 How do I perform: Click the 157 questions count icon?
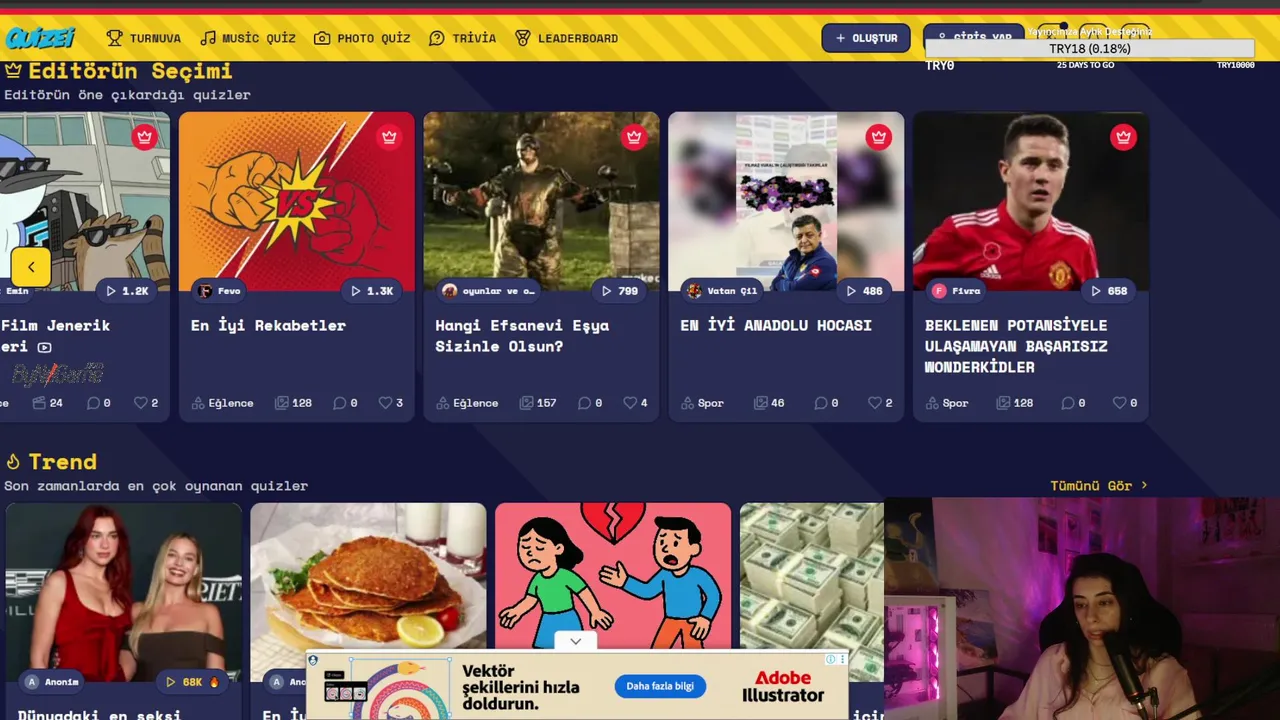tap(538, 403)
